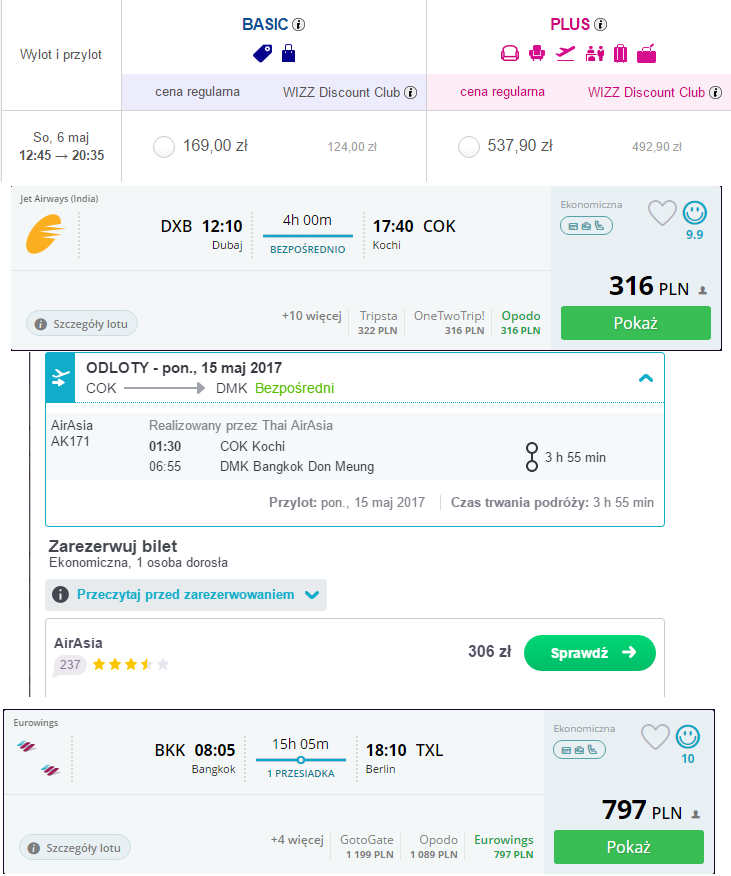Click Pokaż for the 316 PLN flight
Viewport: 731px width, 876px height.
click(635, 323)
